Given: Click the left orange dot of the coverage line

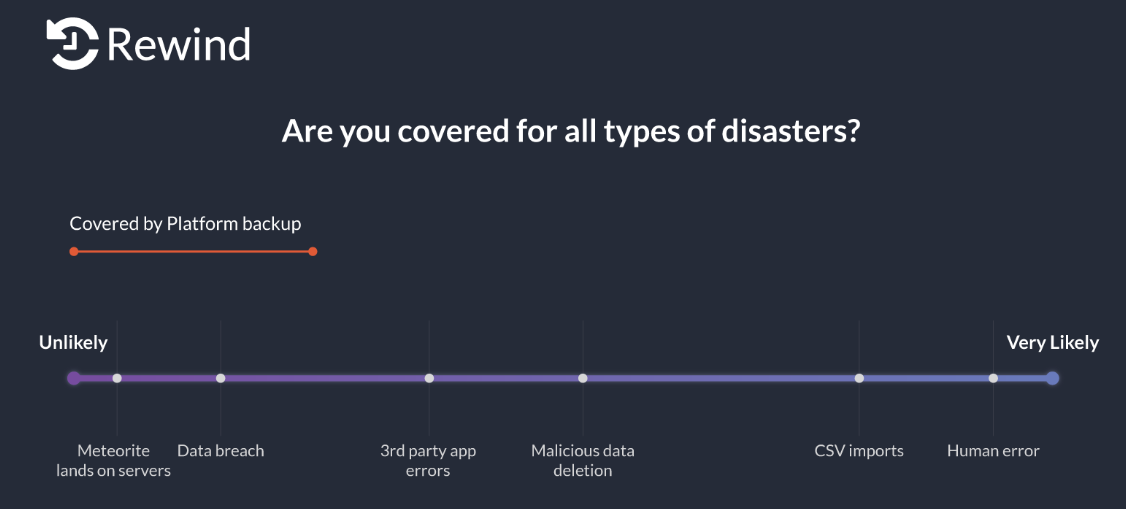Looking at the screenshot, I should [x=73, y=251].
